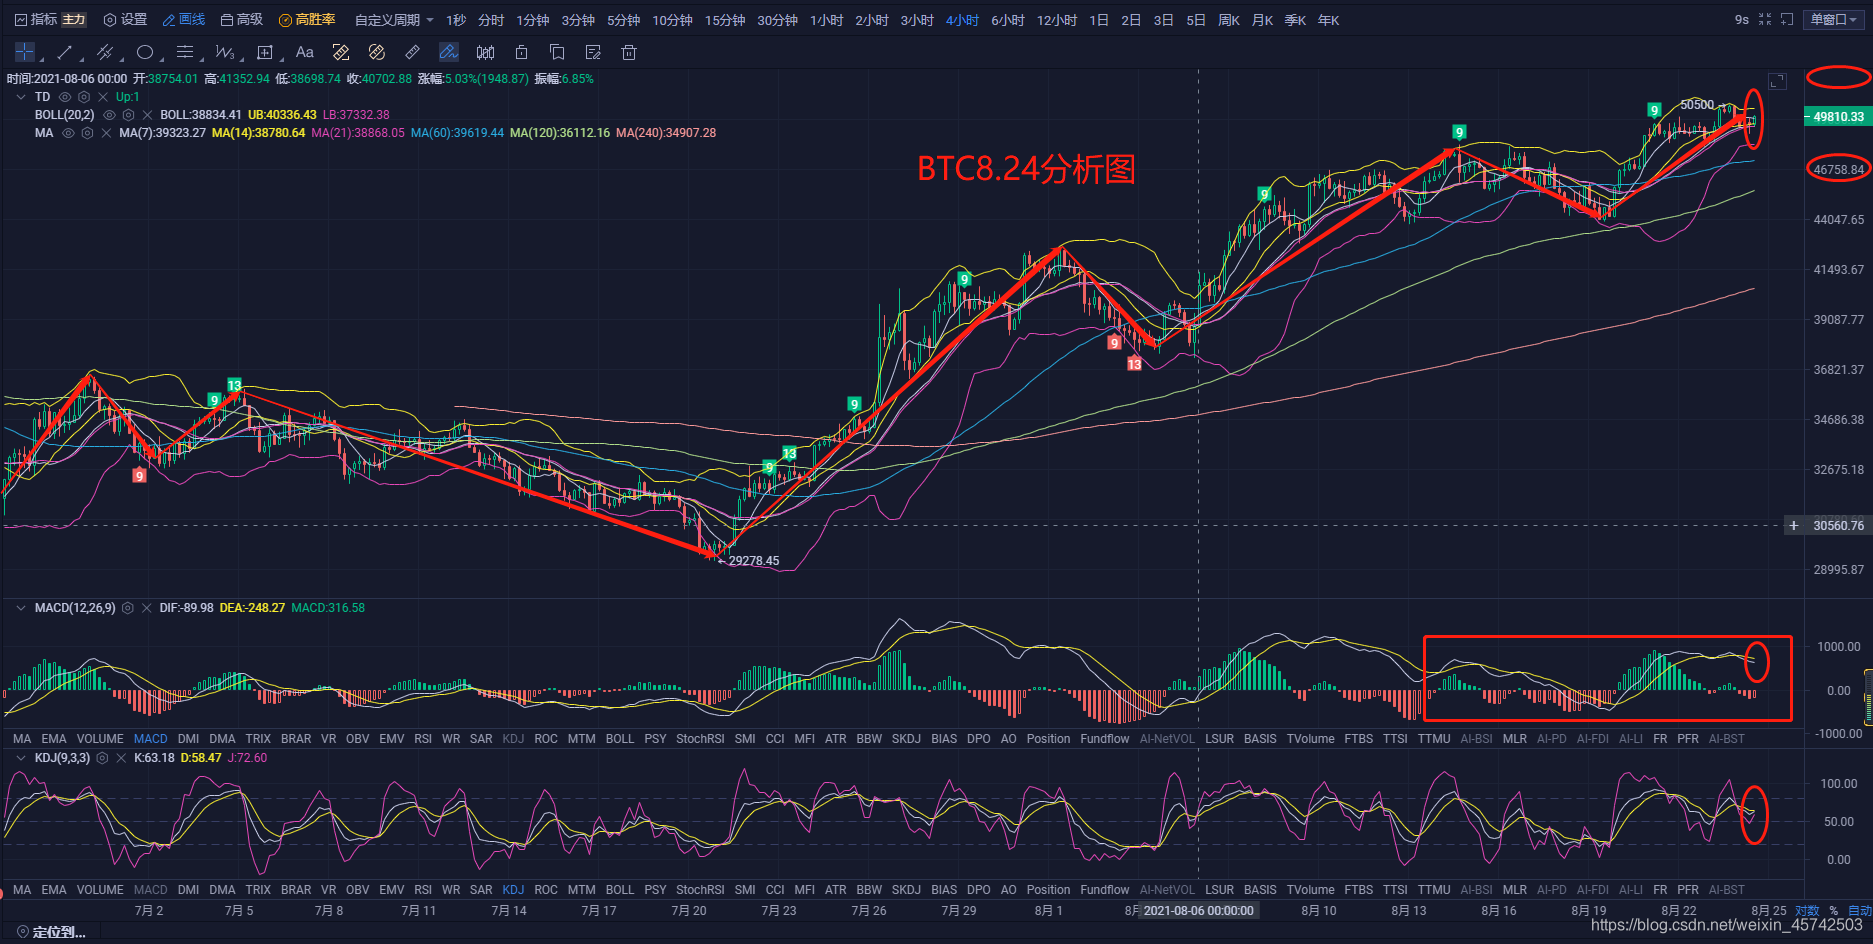Toggle BOLL indicator visibility eye
The image size is (1873, 944).
point(109,115)
